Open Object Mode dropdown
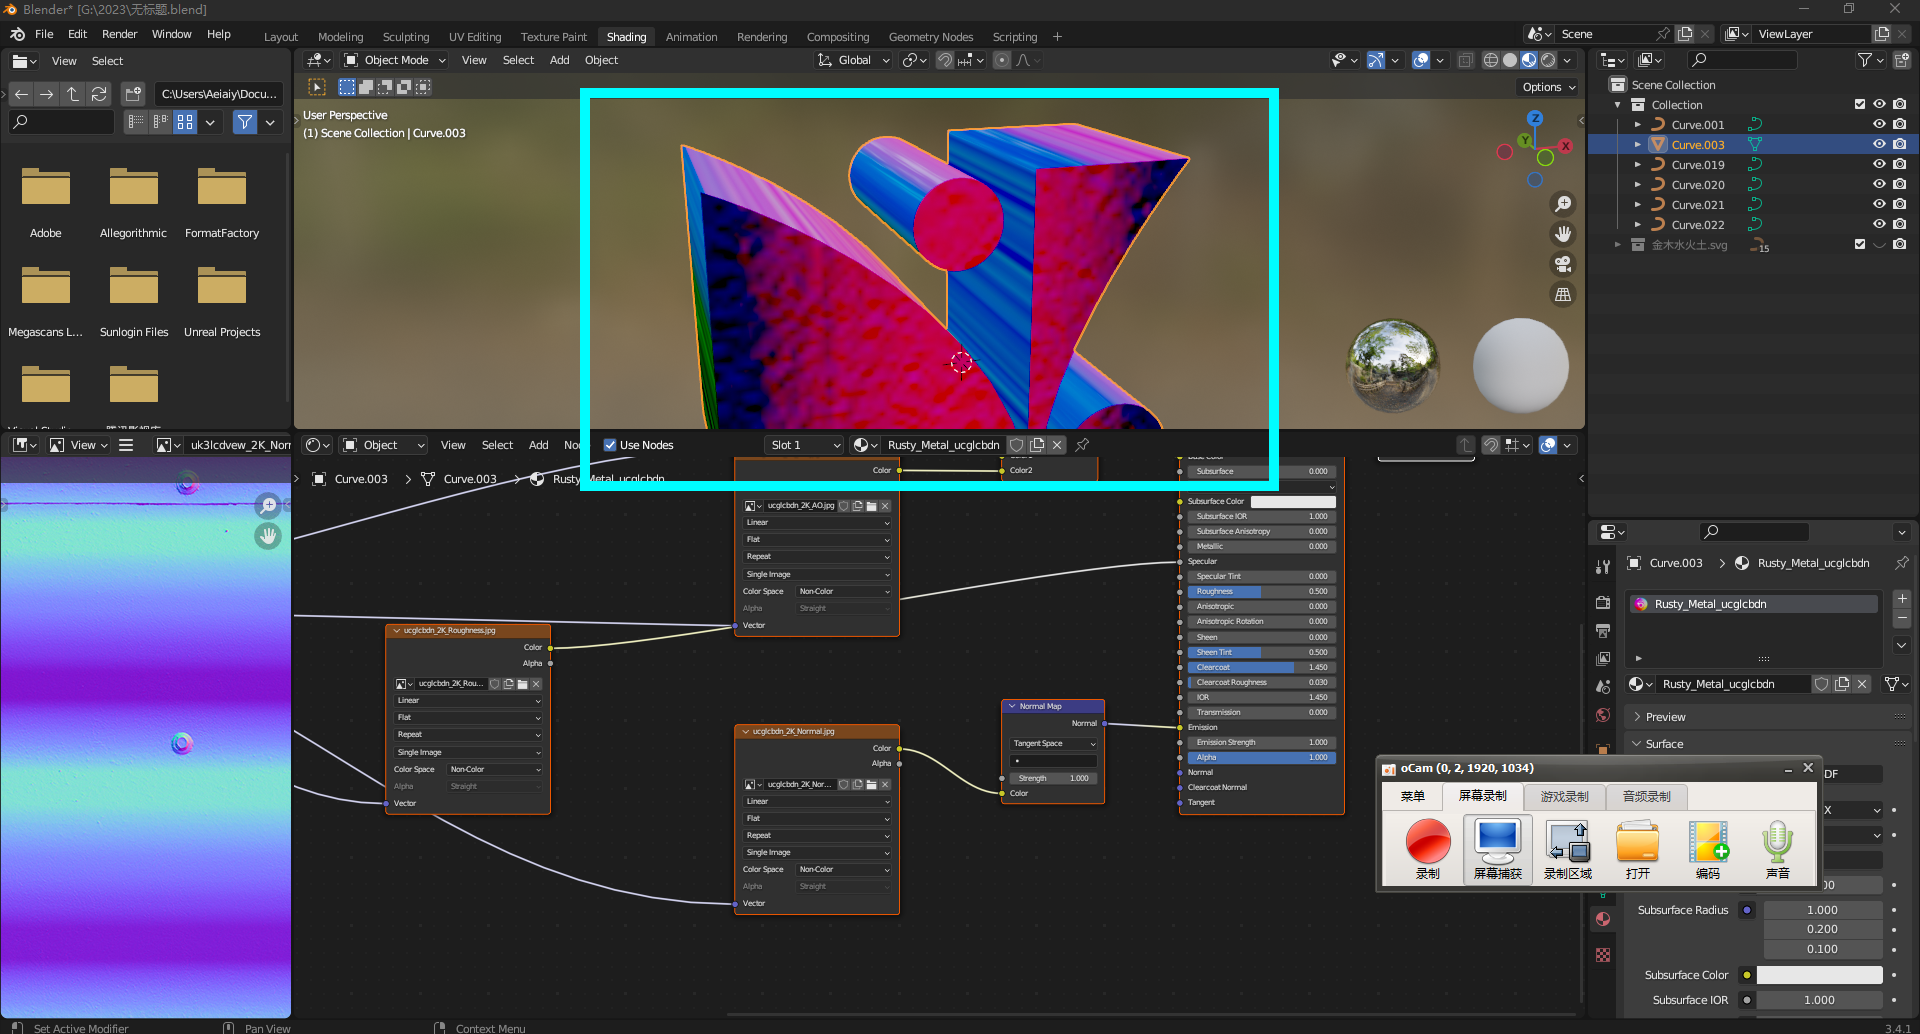Image resolution: width=1920 pixels, height=1034 pixels. (394, 60)
